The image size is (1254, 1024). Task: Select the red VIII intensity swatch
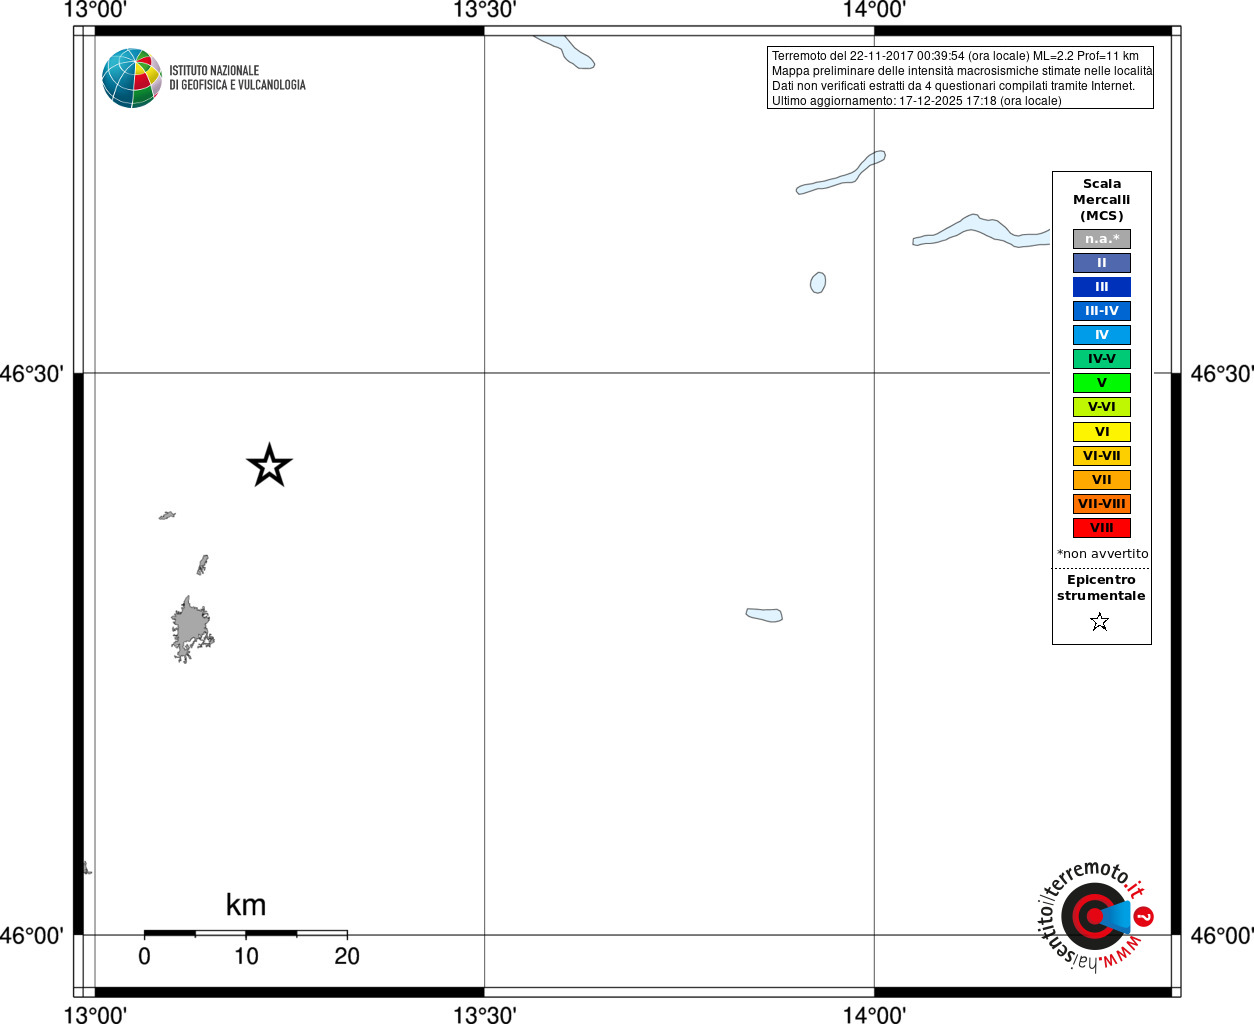(1102, 528)
